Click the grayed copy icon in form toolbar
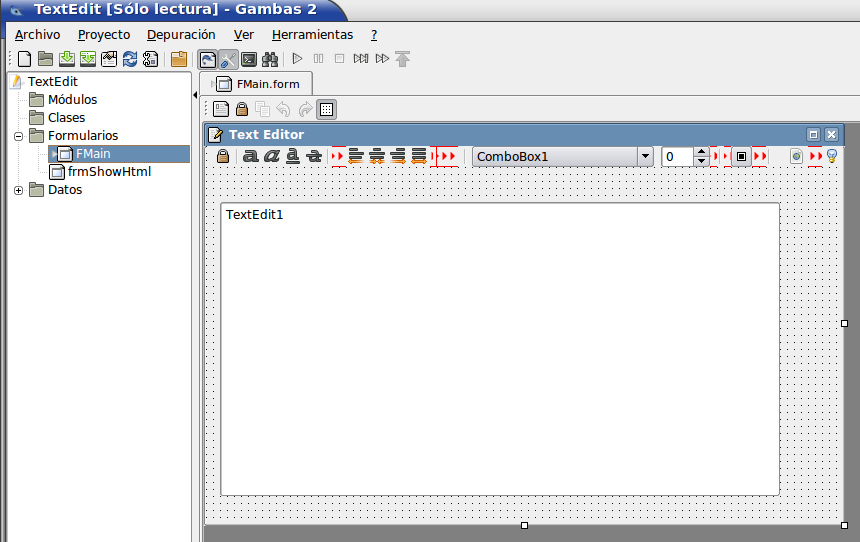This screenshot has width=860, height=542. 263,109
